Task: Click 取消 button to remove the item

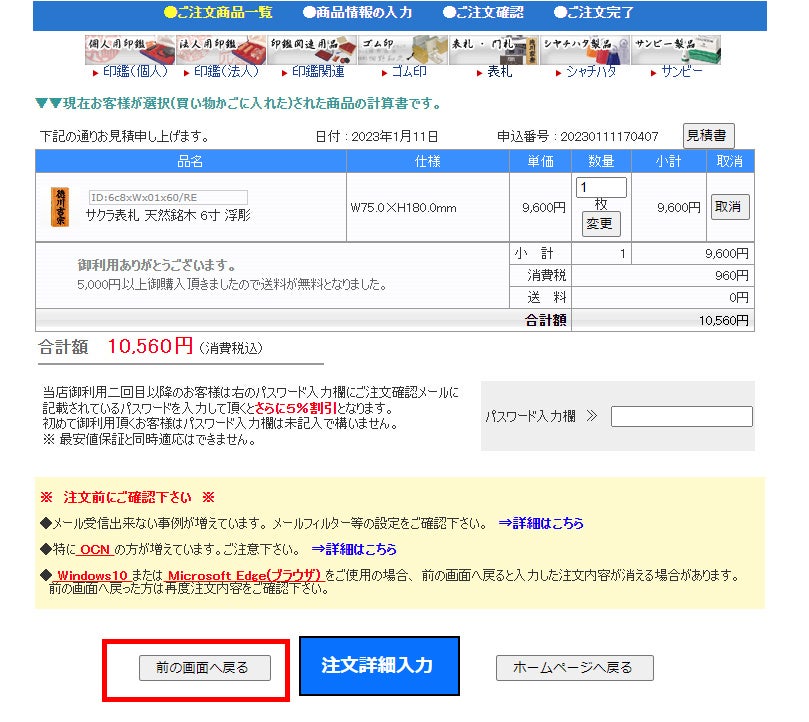Action: pyautogui.click(x=730, y=207)
